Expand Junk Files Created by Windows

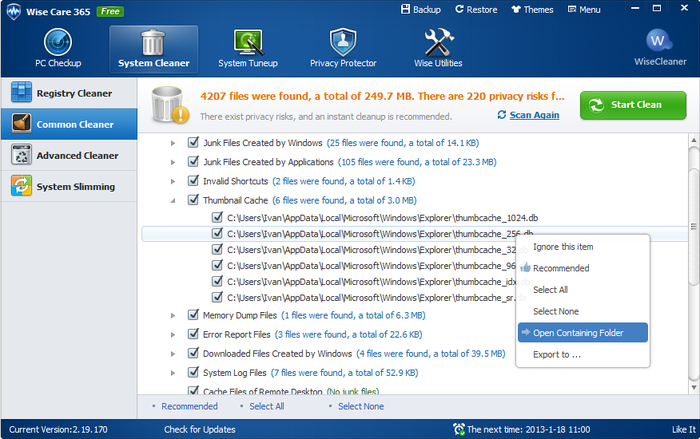point(173,143)
